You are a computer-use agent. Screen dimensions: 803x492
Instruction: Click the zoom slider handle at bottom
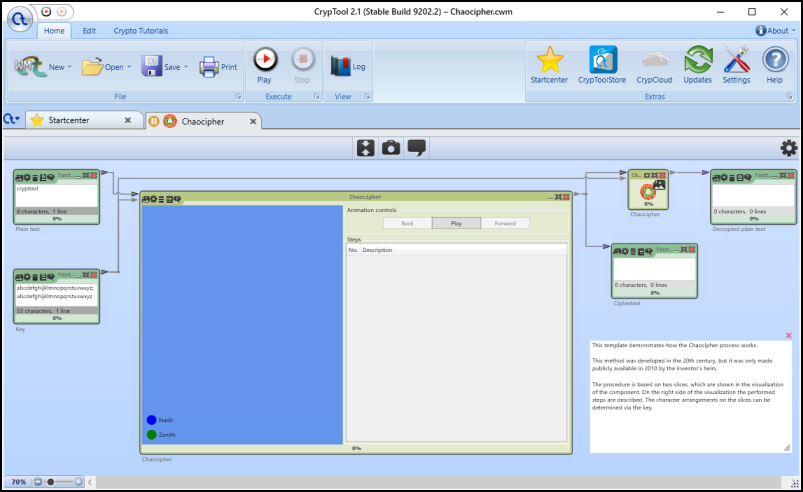point(50,482)
